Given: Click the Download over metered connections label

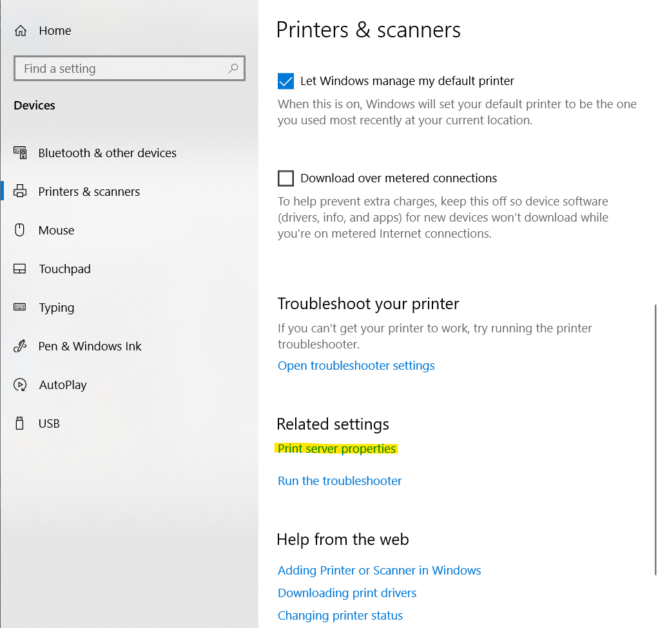Looking at the screenshot, I should click(x=399, y=178).
